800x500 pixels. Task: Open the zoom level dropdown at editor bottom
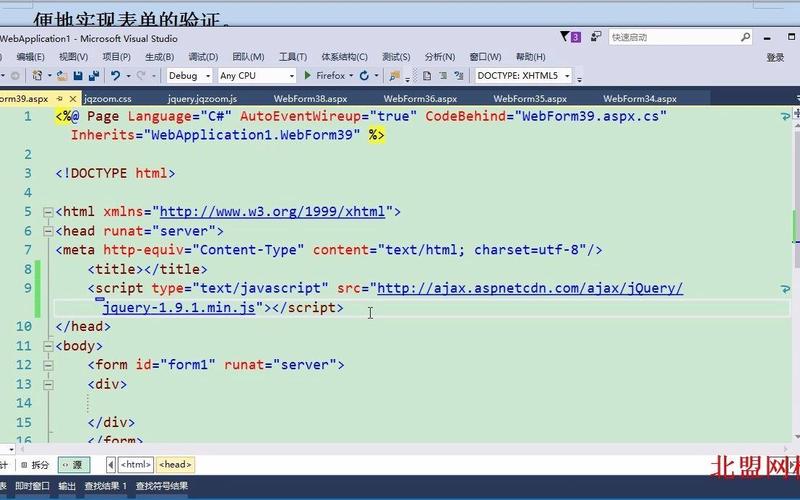click(x=11, y=449)
